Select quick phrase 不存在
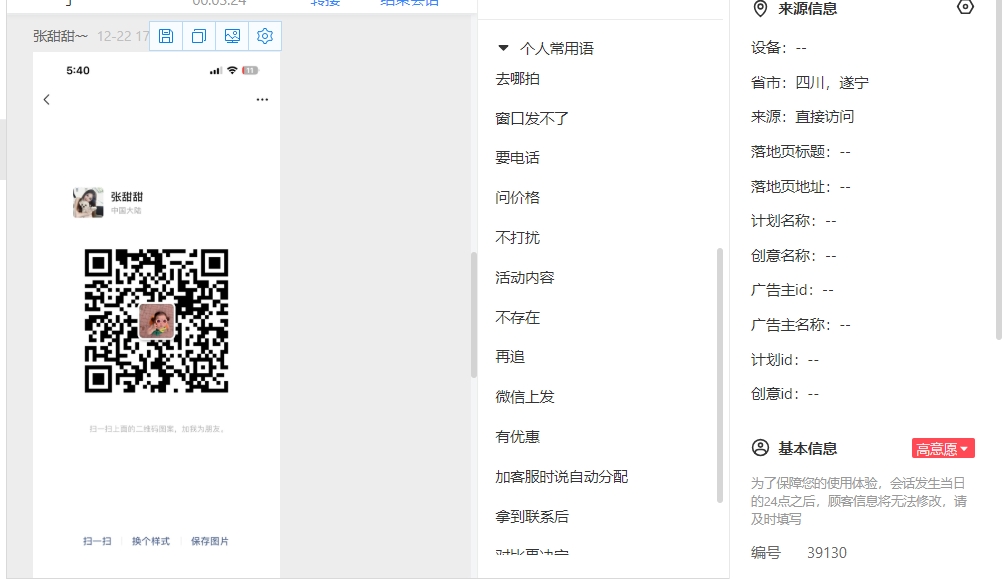Image resolution: width=1002 pixels, height=579 pixels. coord(518,318)
